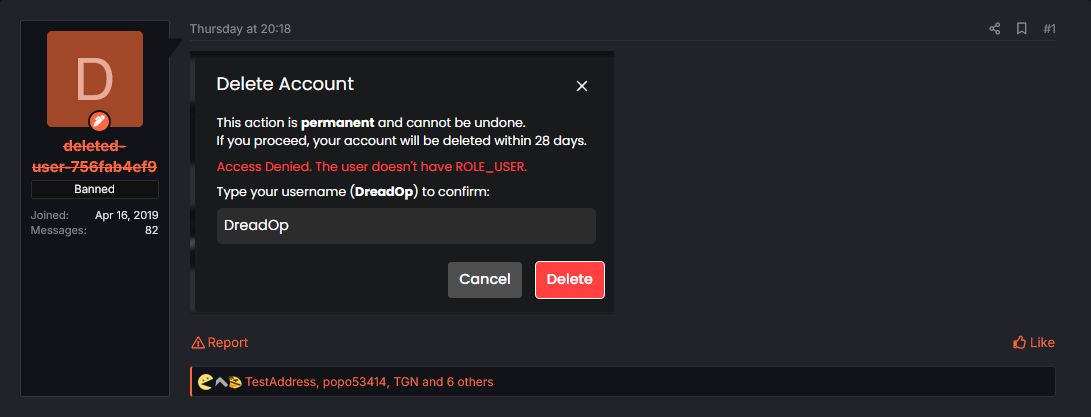Click the deleted-user-756fab4ef9 username
Image resolution: width=1091 pixels, height=417 pixels.
pos(95,156)
